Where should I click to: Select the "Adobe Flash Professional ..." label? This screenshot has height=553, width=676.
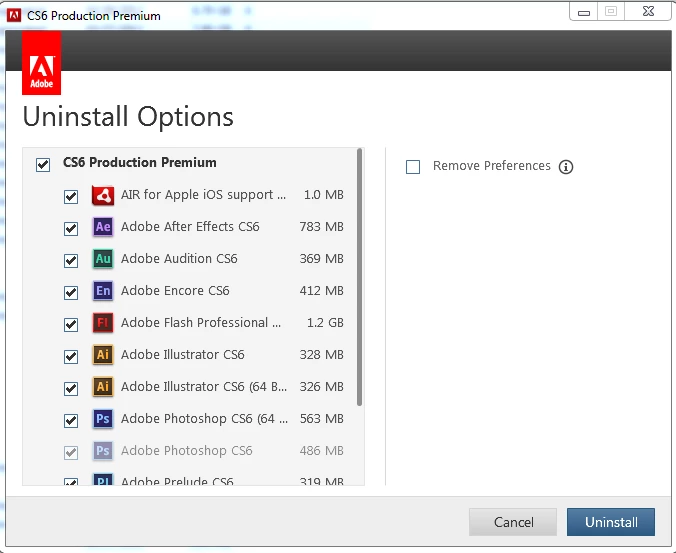point(201,322)
